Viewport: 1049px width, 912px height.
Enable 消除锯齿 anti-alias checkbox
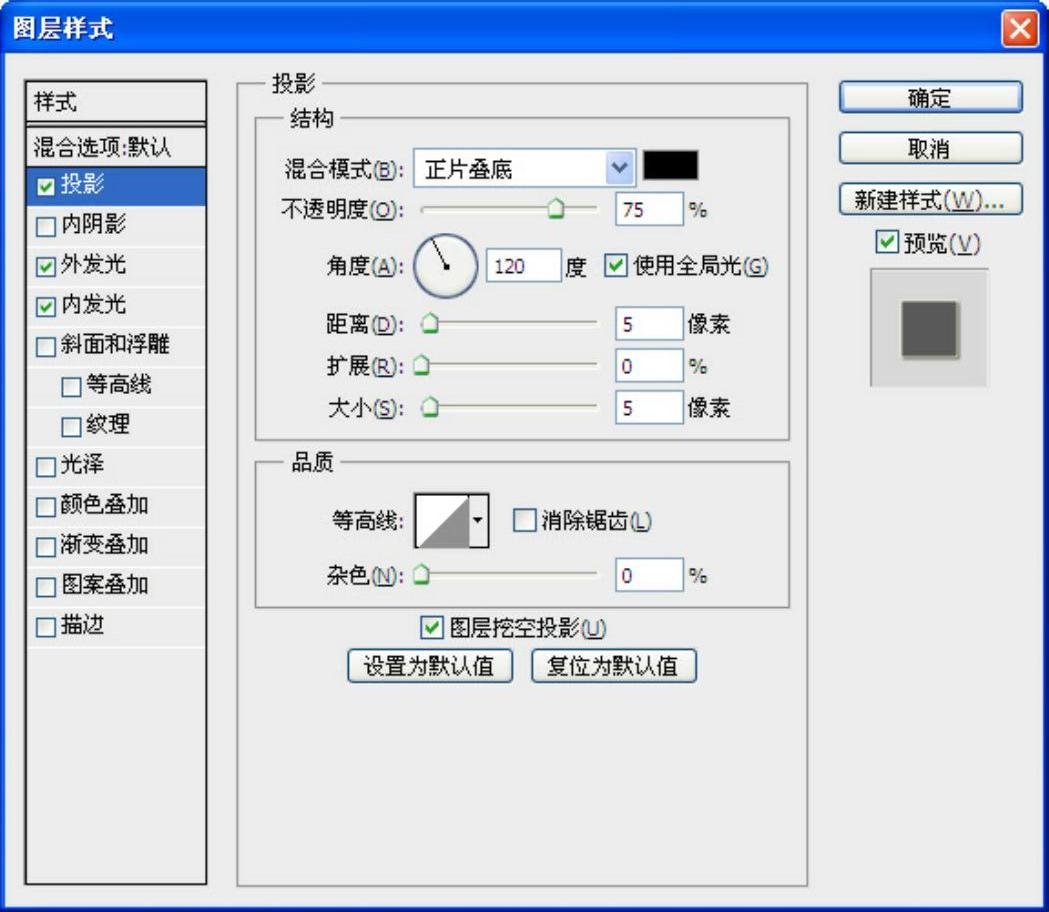tap(524, 521)
